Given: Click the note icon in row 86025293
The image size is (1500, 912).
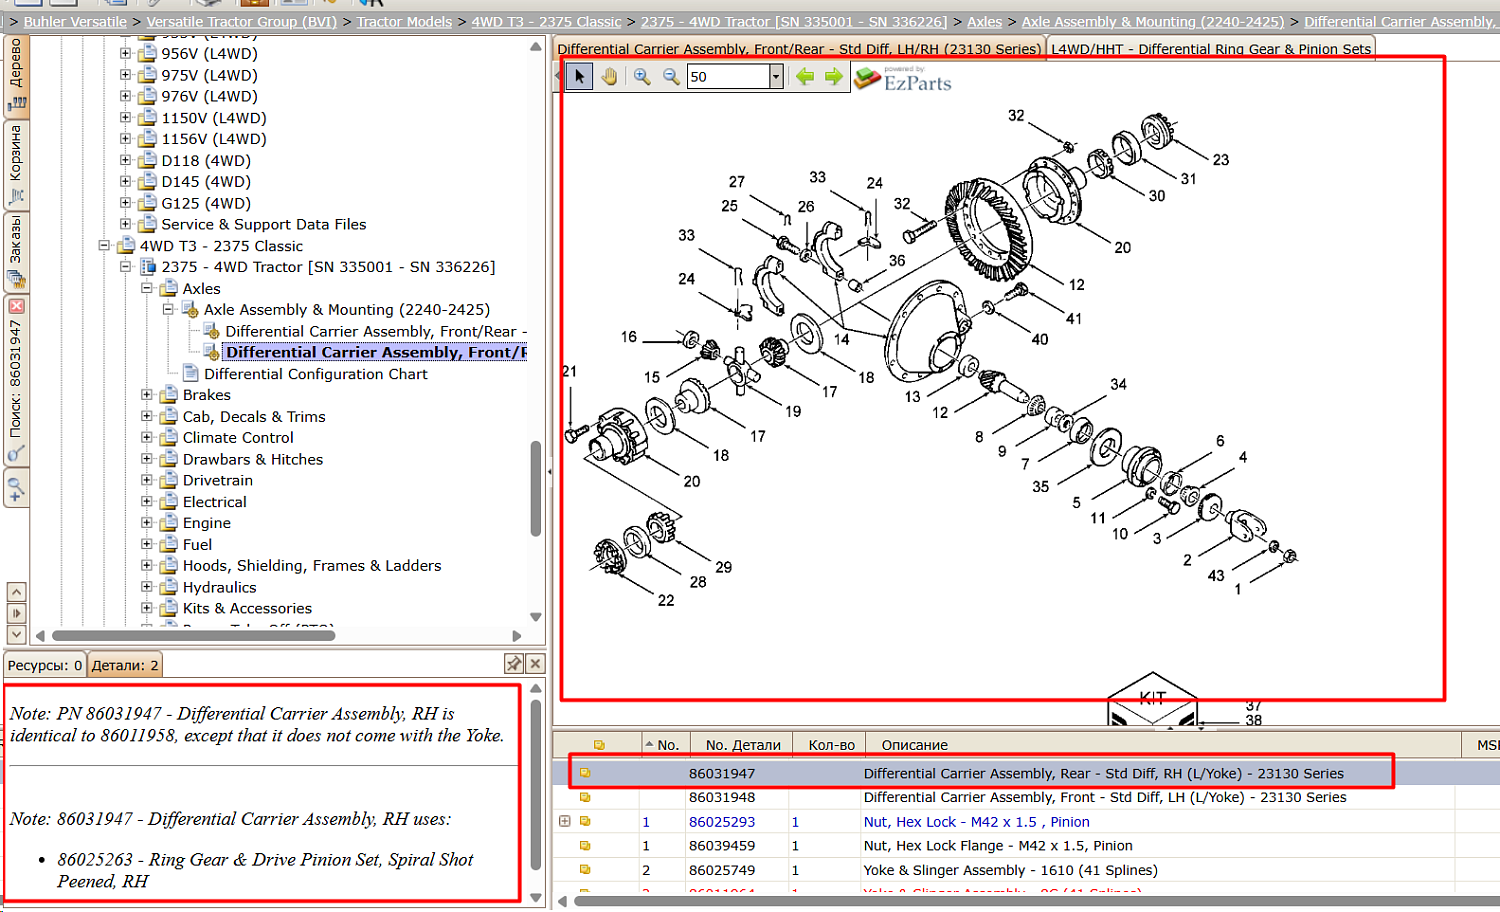Looking at the screenshot, I should pos(585,821).
